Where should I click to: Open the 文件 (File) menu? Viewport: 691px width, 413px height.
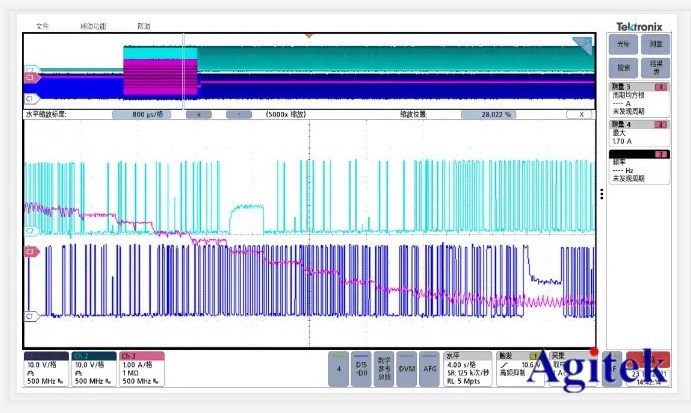pyautogui.click(x=43, y=25)
